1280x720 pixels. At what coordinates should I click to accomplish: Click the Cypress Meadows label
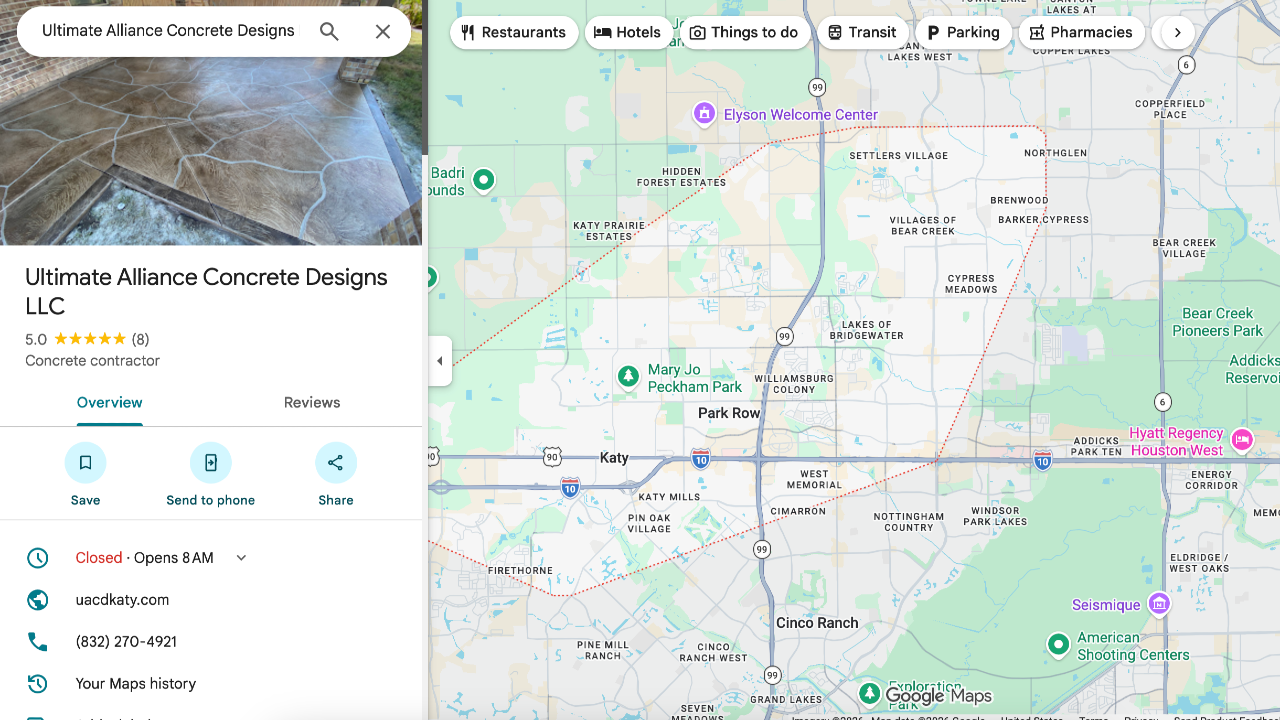(971, 284)
